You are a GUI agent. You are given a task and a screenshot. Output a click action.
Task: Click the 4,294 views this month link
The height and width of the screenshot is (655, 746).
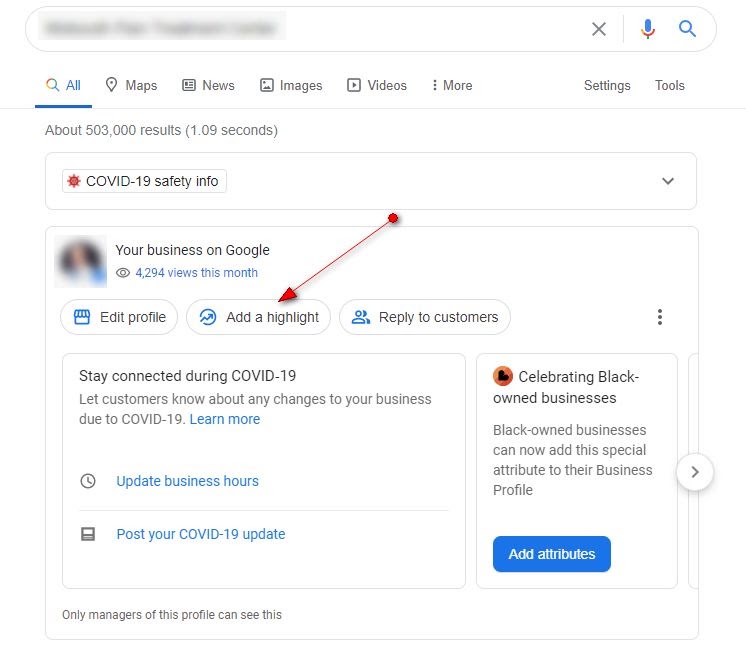[196, 272]
